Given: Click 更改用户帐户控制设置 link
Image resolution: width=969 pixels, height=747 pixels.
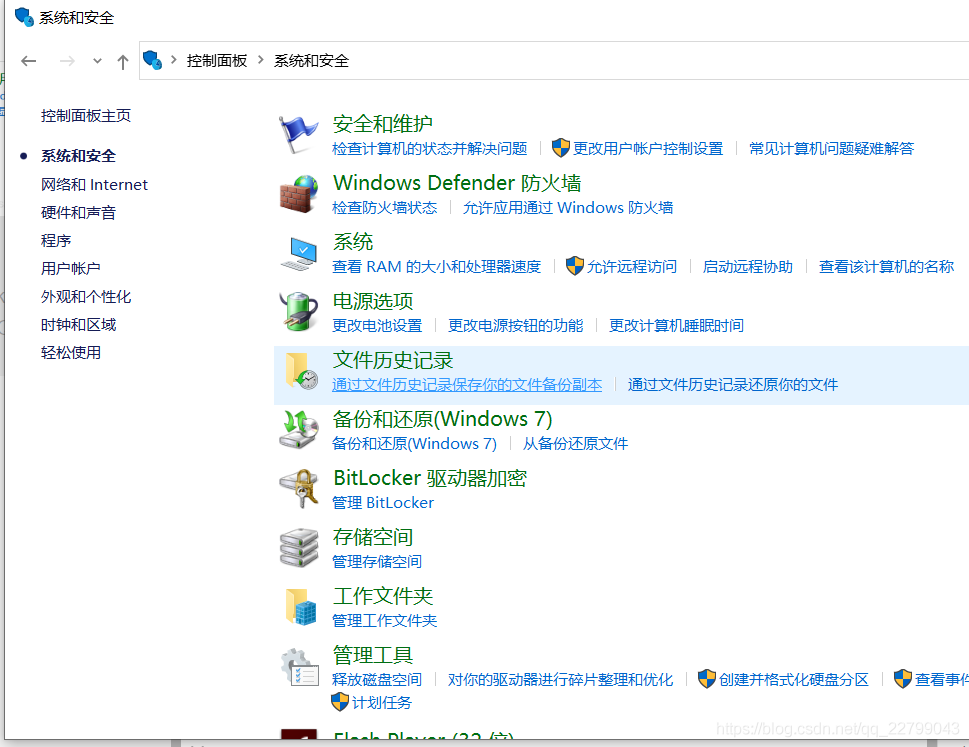Looking at the screenshot, I should coord(648,148).
